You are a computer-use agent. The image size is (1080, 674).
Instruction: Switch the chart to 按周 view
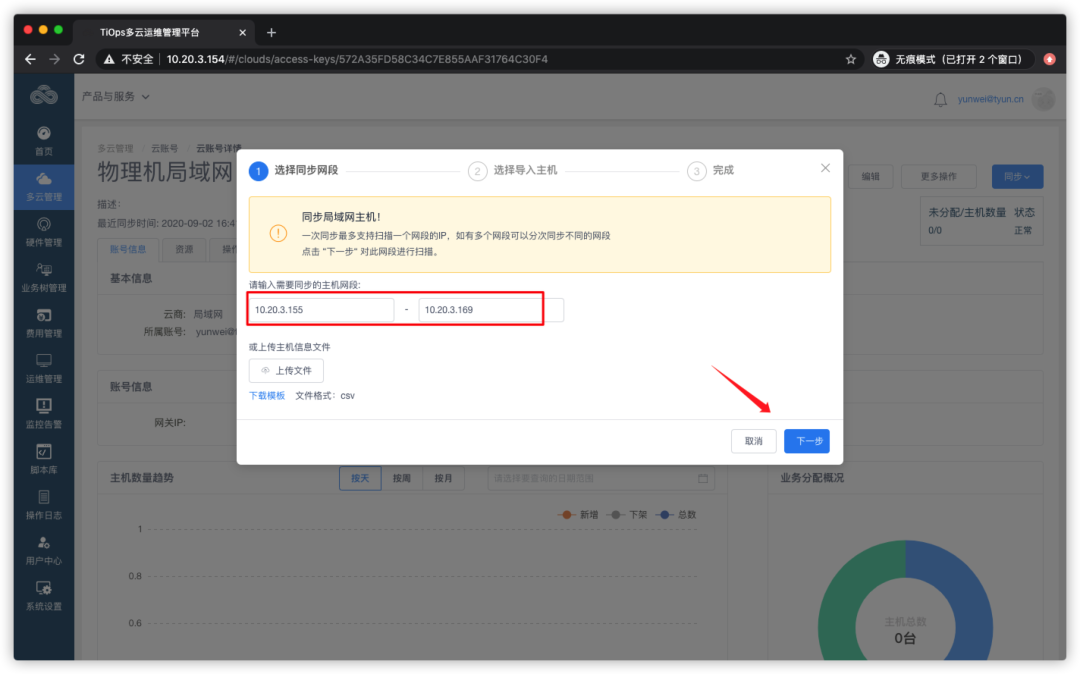pos(401,478)
